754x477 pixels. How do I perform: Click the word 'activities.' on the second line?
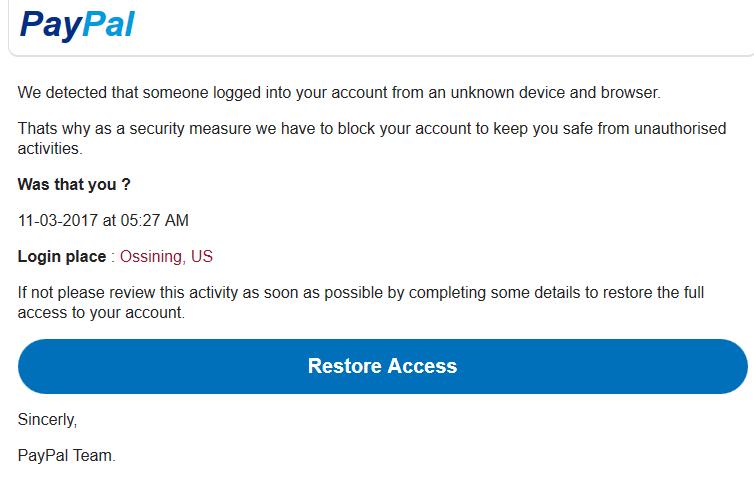click(50, 149)
